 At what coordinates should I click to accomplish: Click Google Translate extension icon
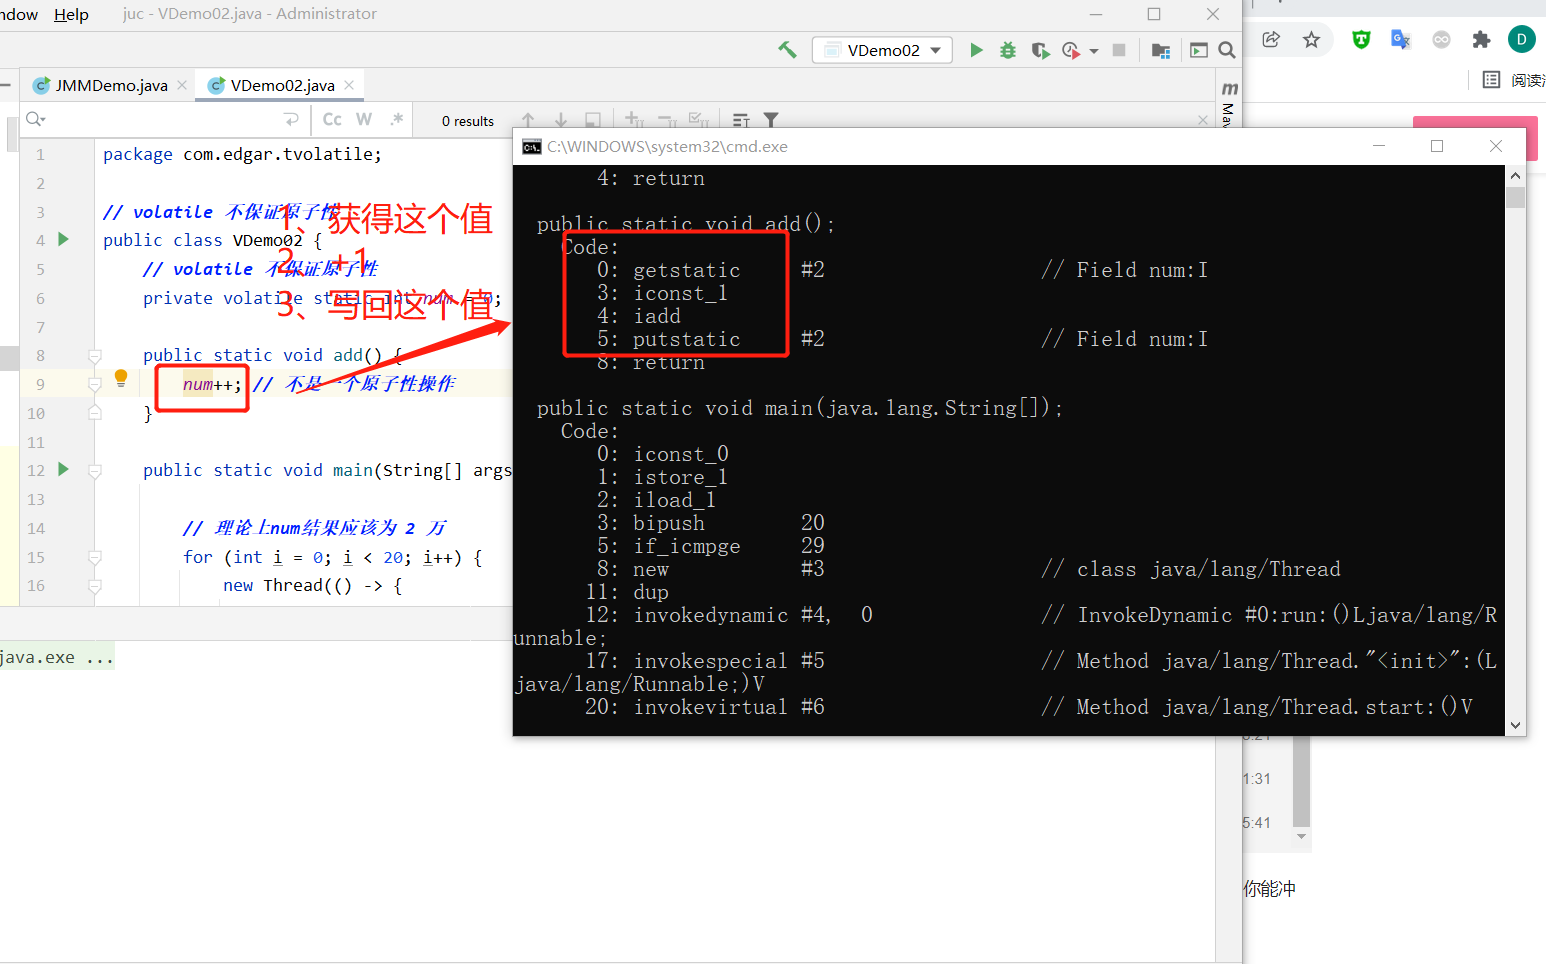pyautogui.click(x=1401, y=39)
